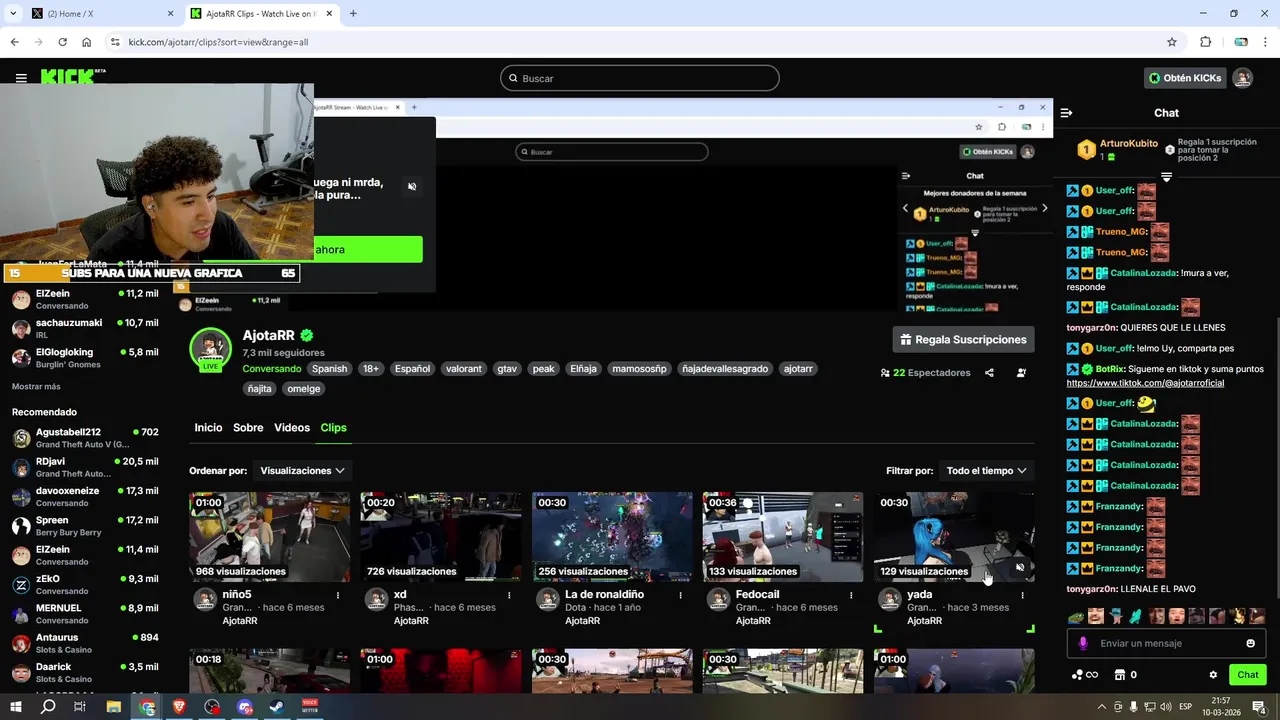Viewport: 1280px width, 720px height.
Task: Play the Fedocail clip thumbnail
Action: (783, 537)
